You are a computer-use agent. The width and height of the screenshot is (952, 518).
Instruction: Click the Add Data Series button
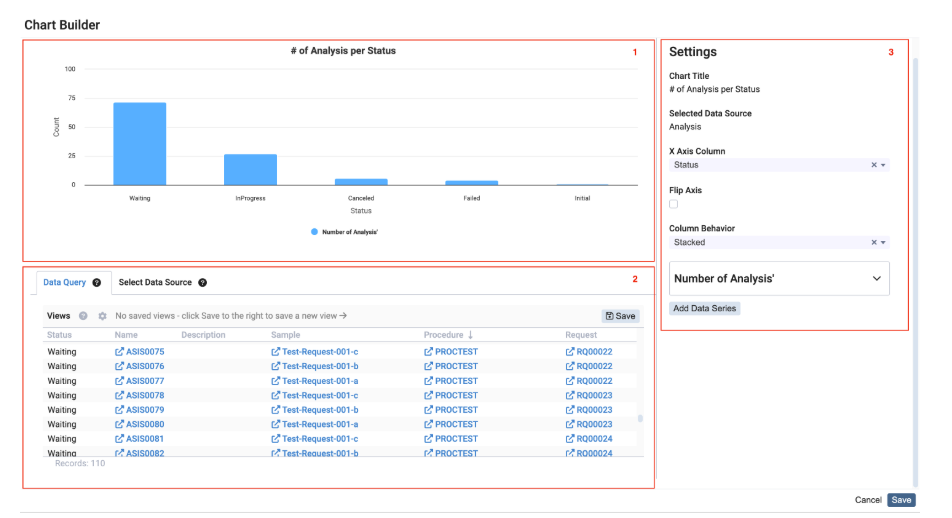pyautogui.click(x=704, y=308)
